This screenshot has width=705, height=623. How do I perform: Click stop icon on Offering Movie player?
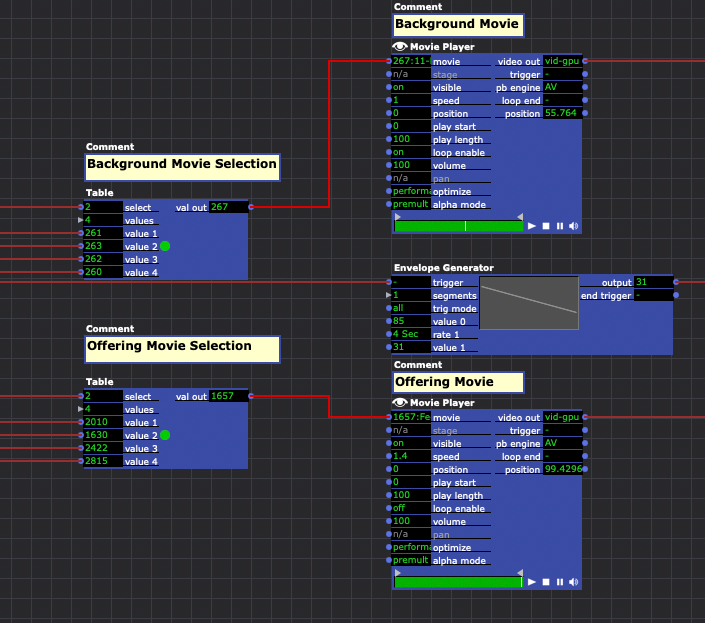[545, 582]
